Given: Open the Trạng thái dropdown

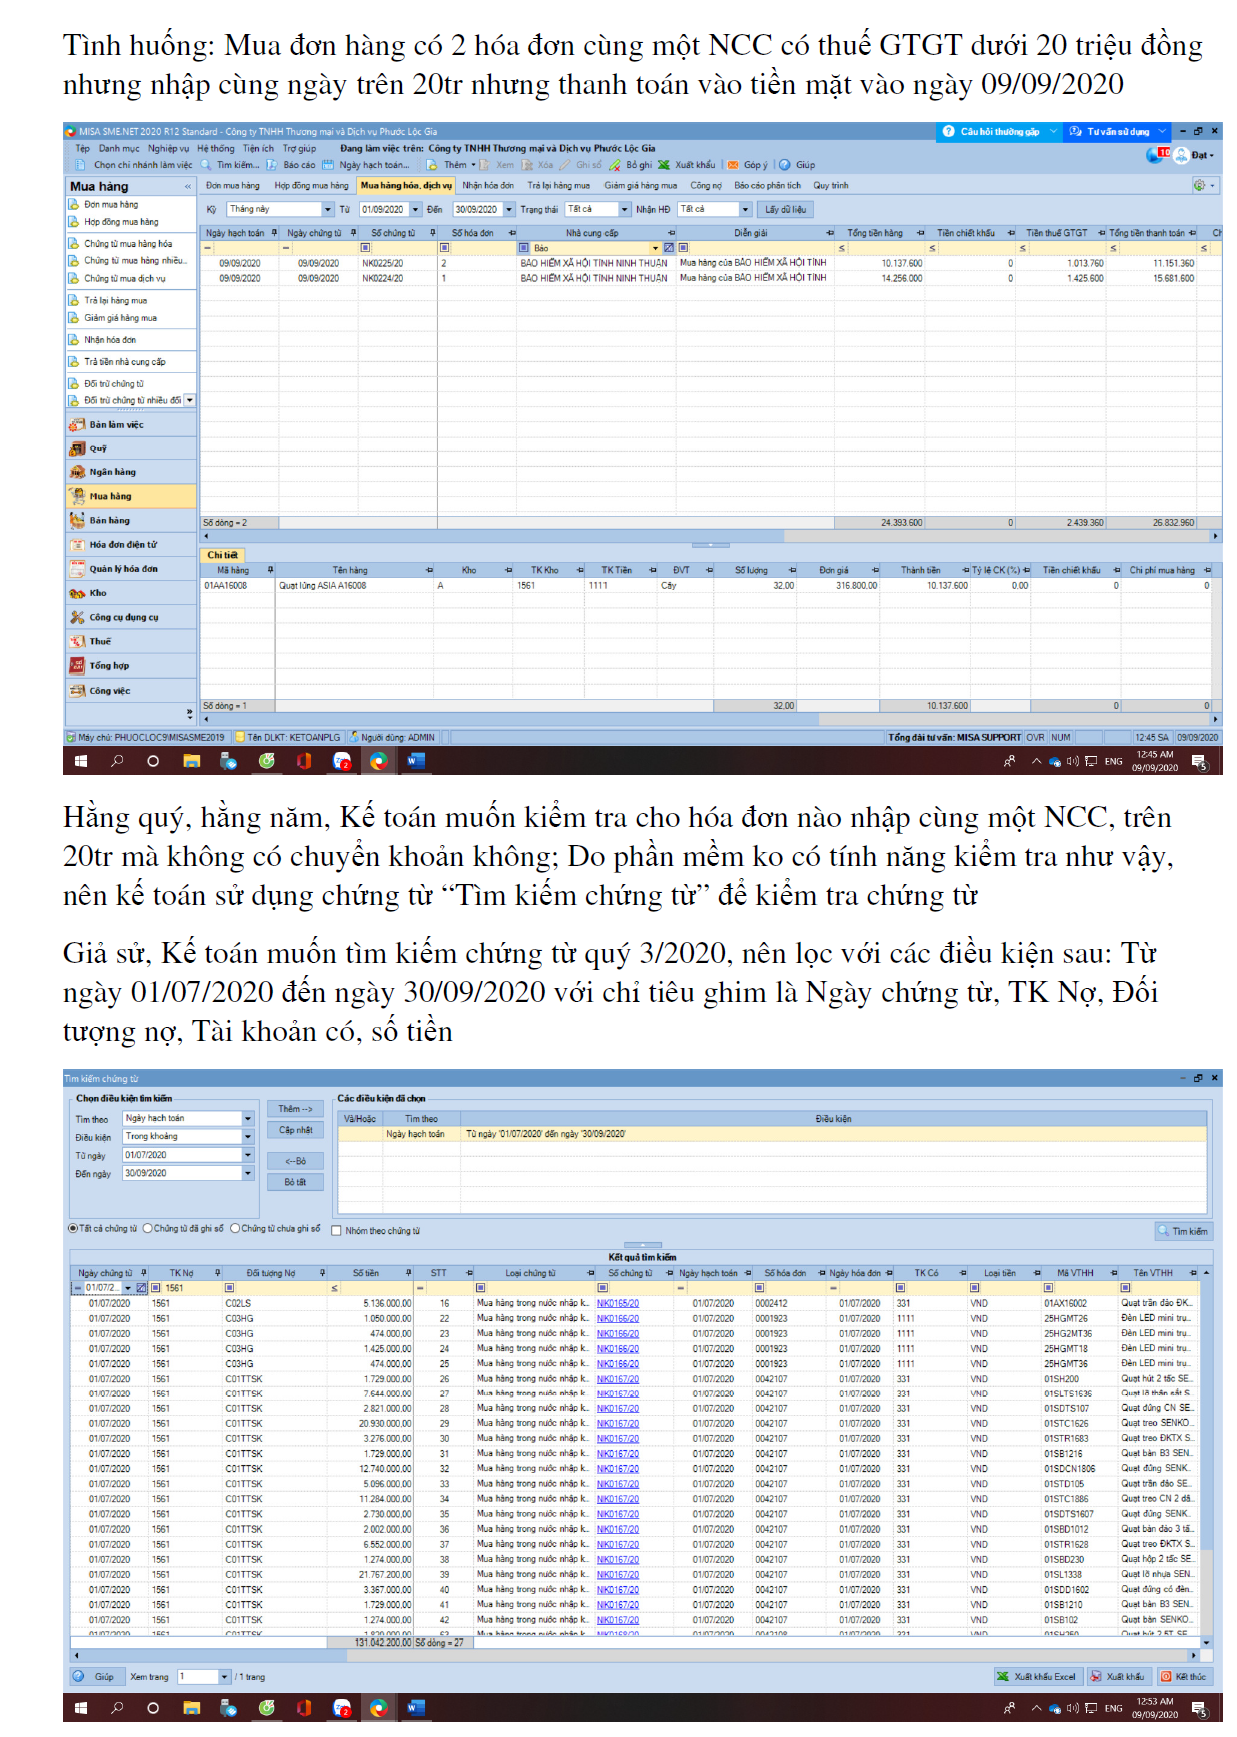Looking at the screenshot, I should 625,209.
